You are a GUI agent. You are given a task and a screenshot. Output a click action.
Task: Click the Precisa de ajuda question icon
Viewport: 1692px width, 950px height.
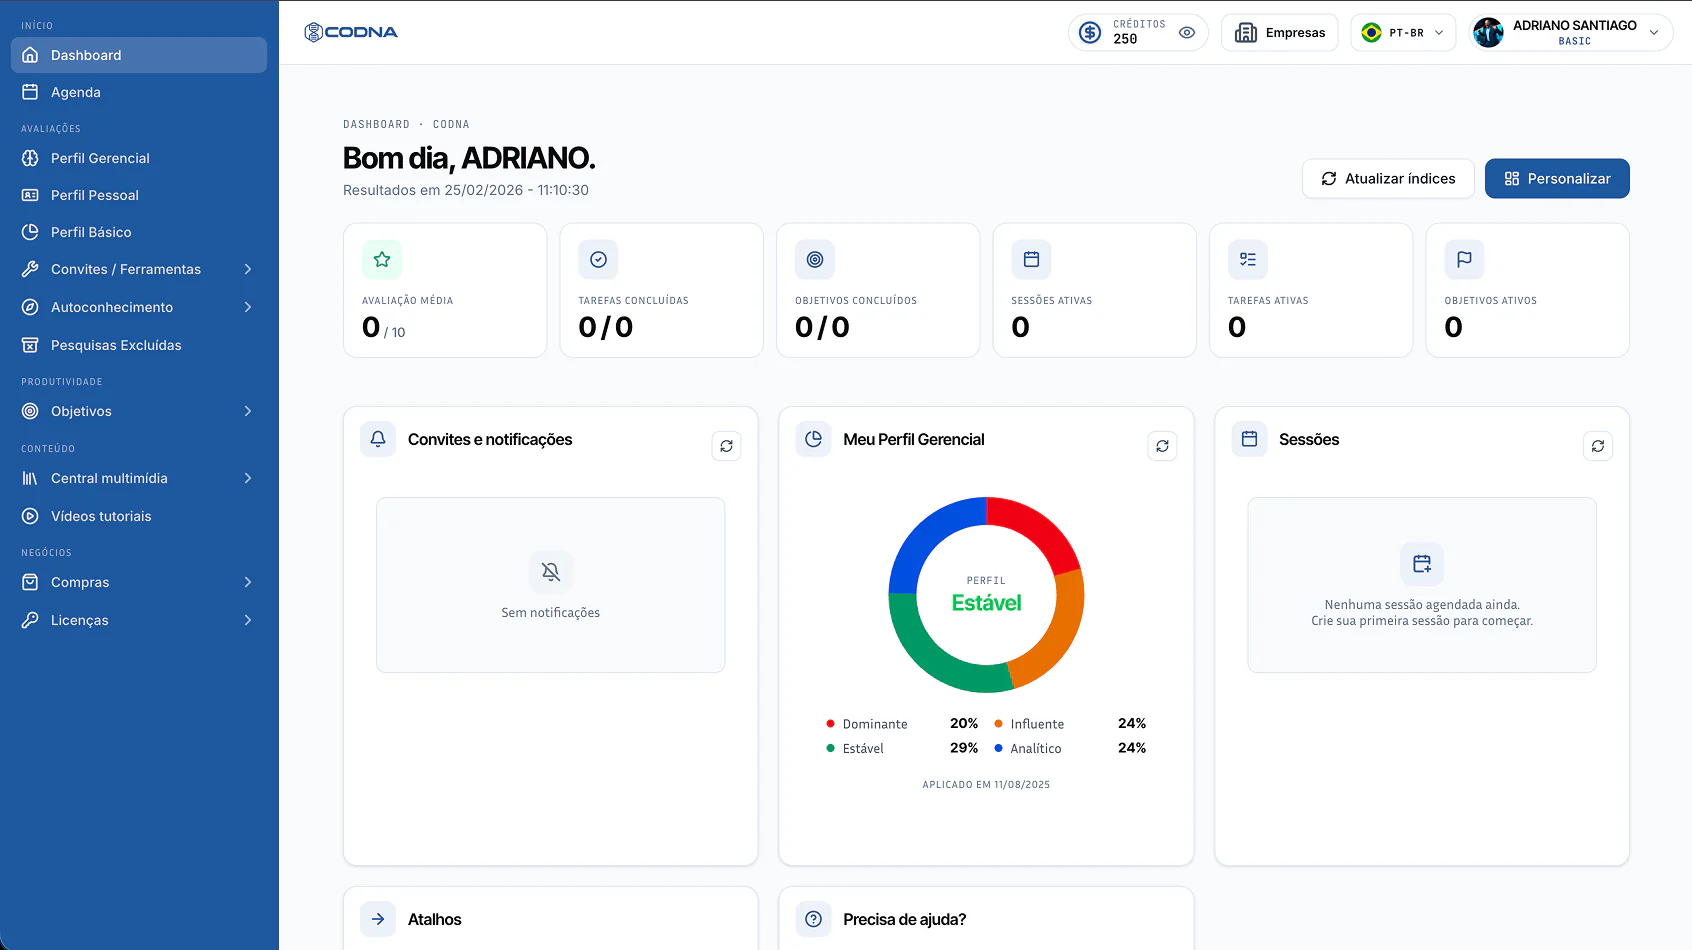(x=814, y=919)
